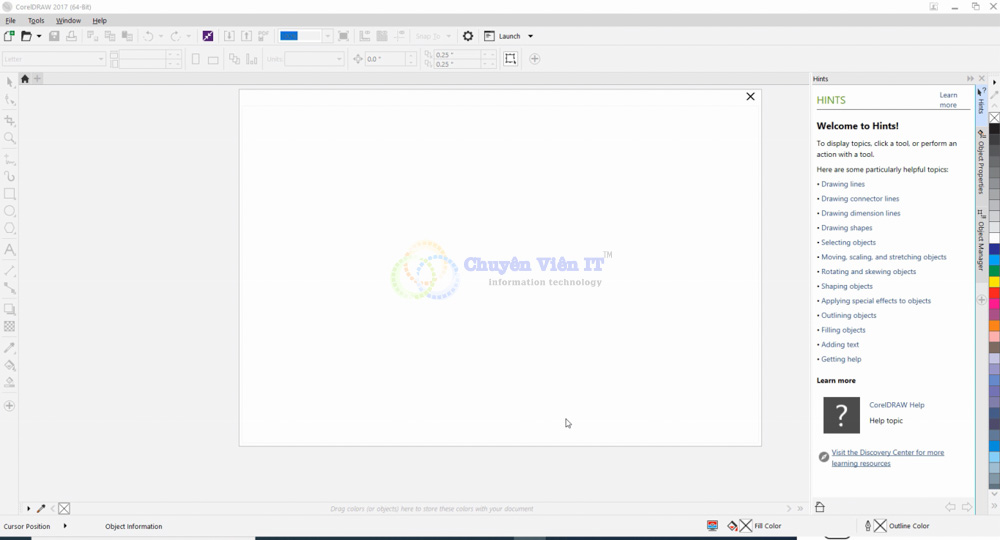
Task: Select the Pick tool in toolbox
Action: click(10, 82)
